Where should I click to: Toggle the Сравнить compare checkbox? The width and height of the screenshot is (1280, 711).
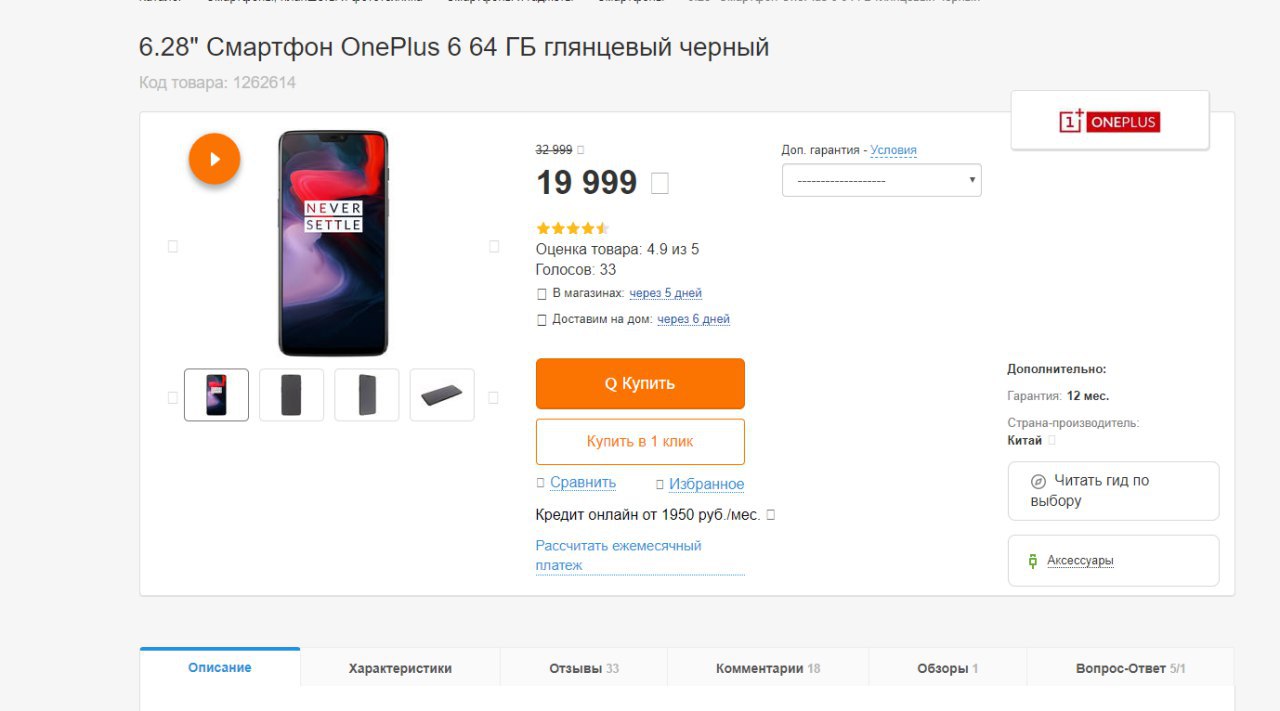pos(541,483)
